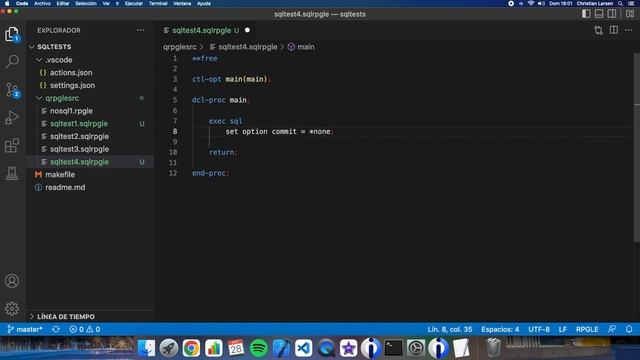640x360 pixels.
Task: Change encoding via UTF-8 indicator
Action: (539, 329)
